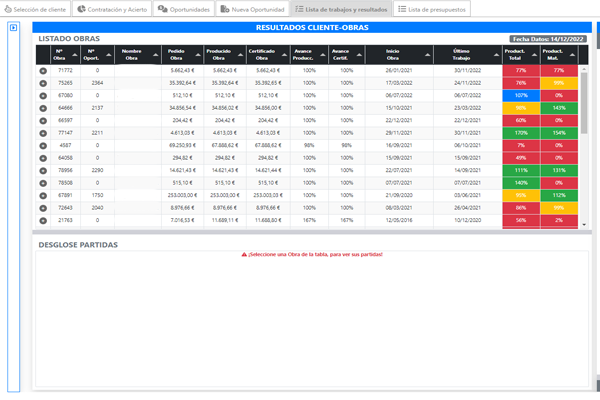The image size is (600, 400).
Task: Click the Lista de presupuestos list icon
Action: point(402,8)
